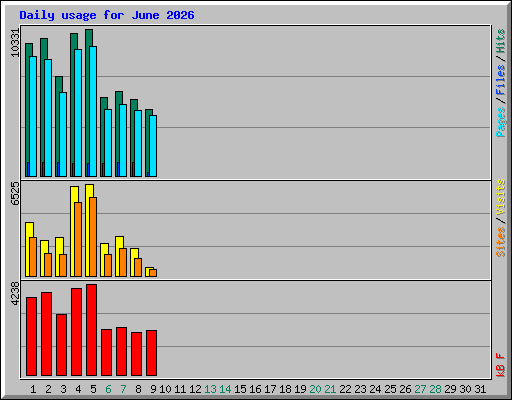
Task: Click the 'Files' legend label
Action: [x=501, y=80]
